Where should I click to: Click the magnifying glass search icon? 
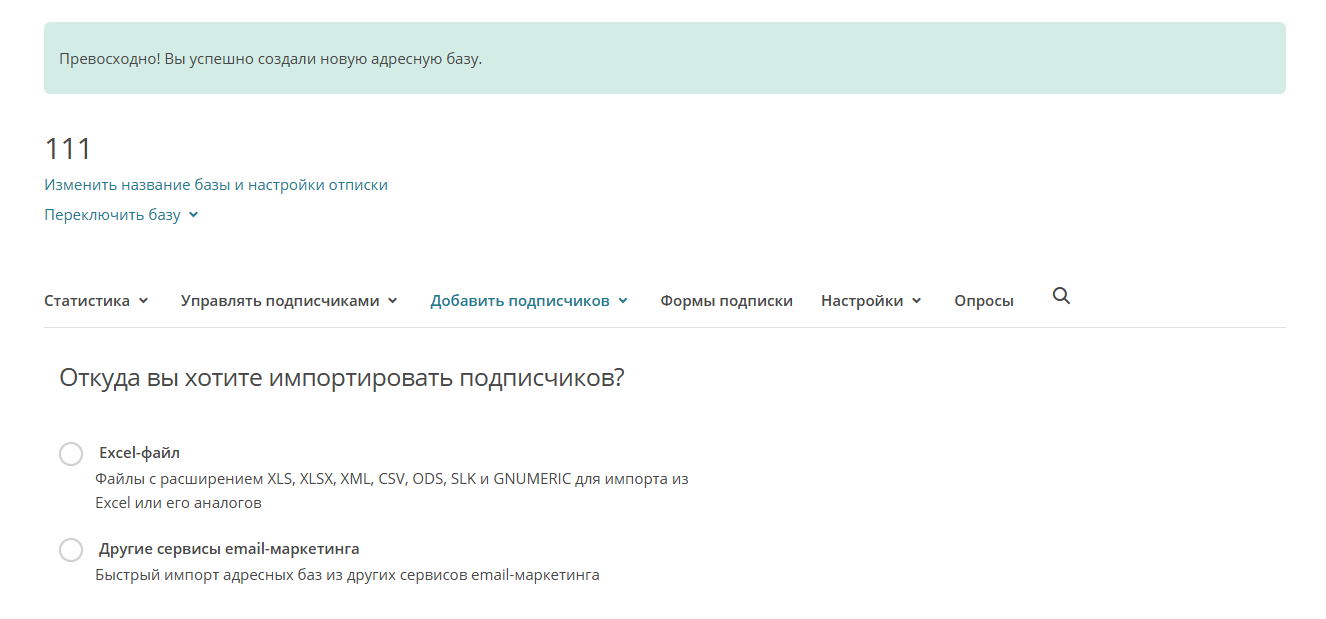1061,296
